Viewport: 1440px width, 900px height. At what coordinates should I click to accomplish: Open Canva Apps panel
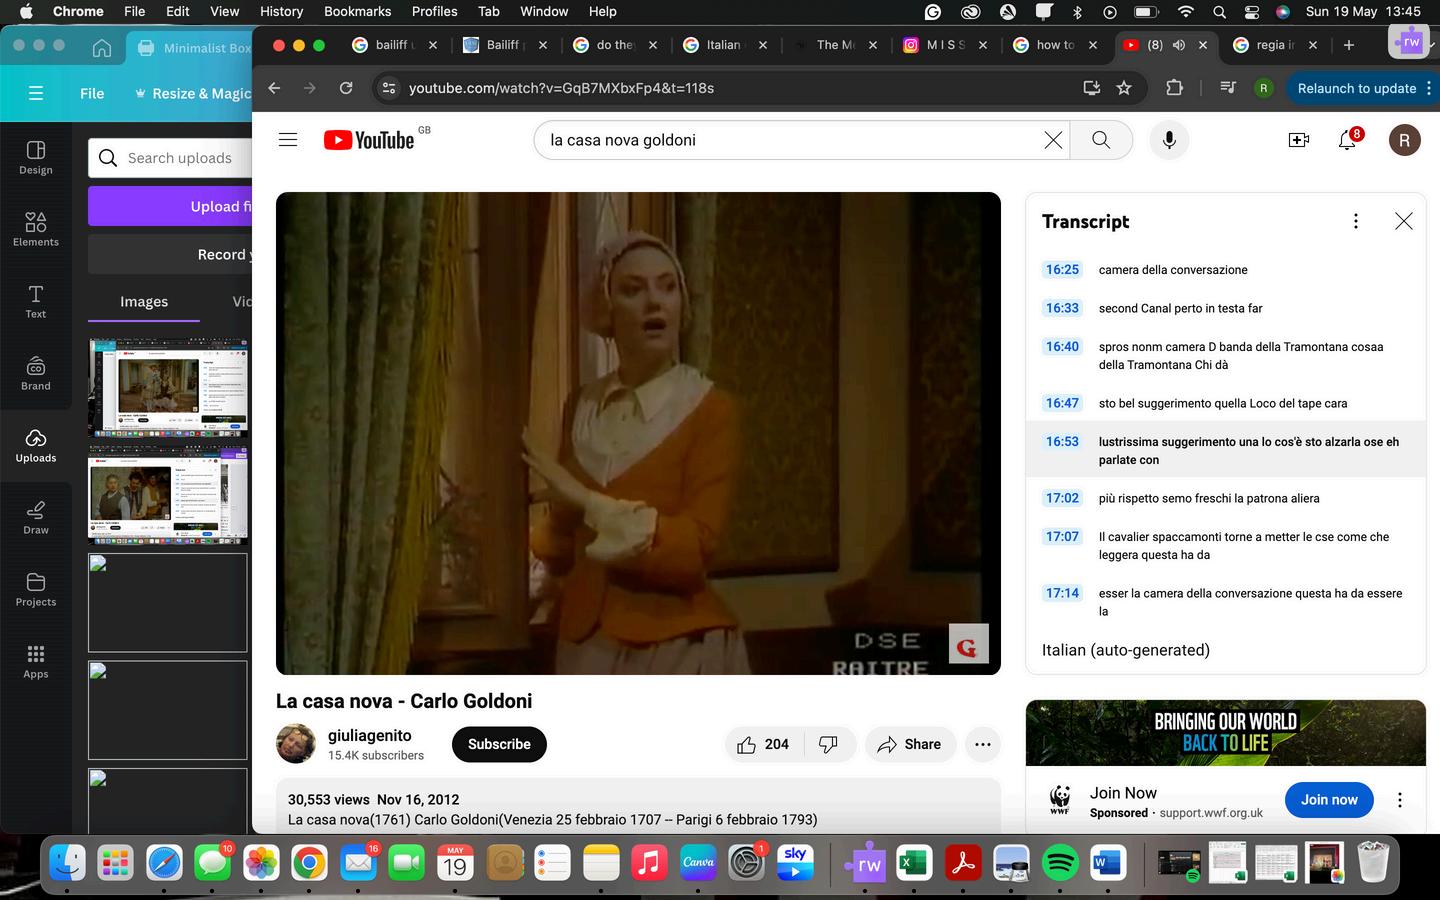tap(36, 661)
